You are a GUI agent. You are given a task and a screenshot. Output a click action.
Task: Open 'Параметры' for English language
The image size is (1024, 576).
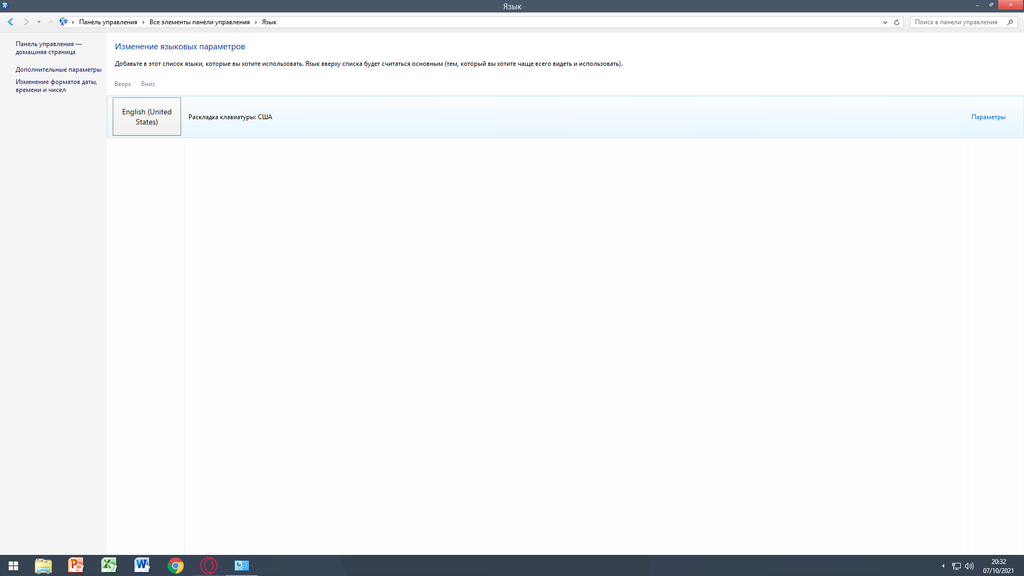click(x=988, y=117)
